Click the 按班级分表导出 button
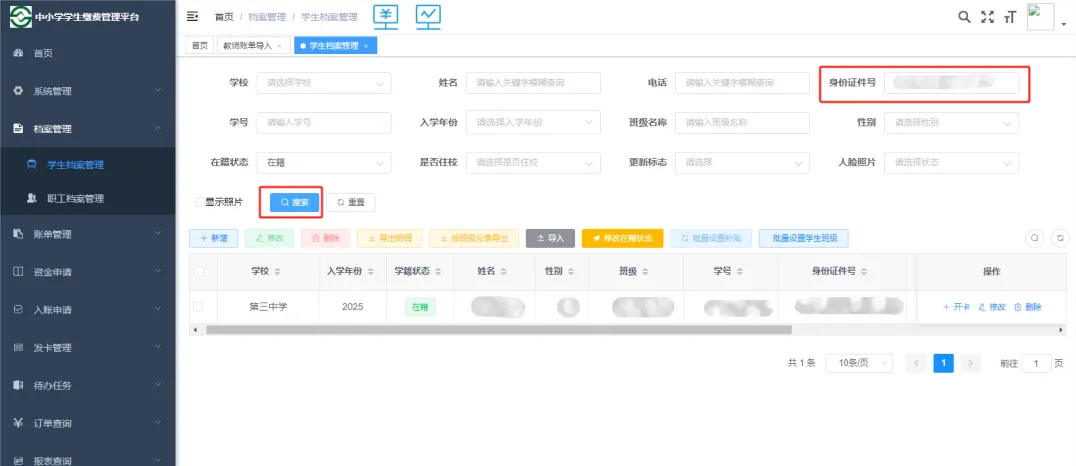 (x=474, y=238)
